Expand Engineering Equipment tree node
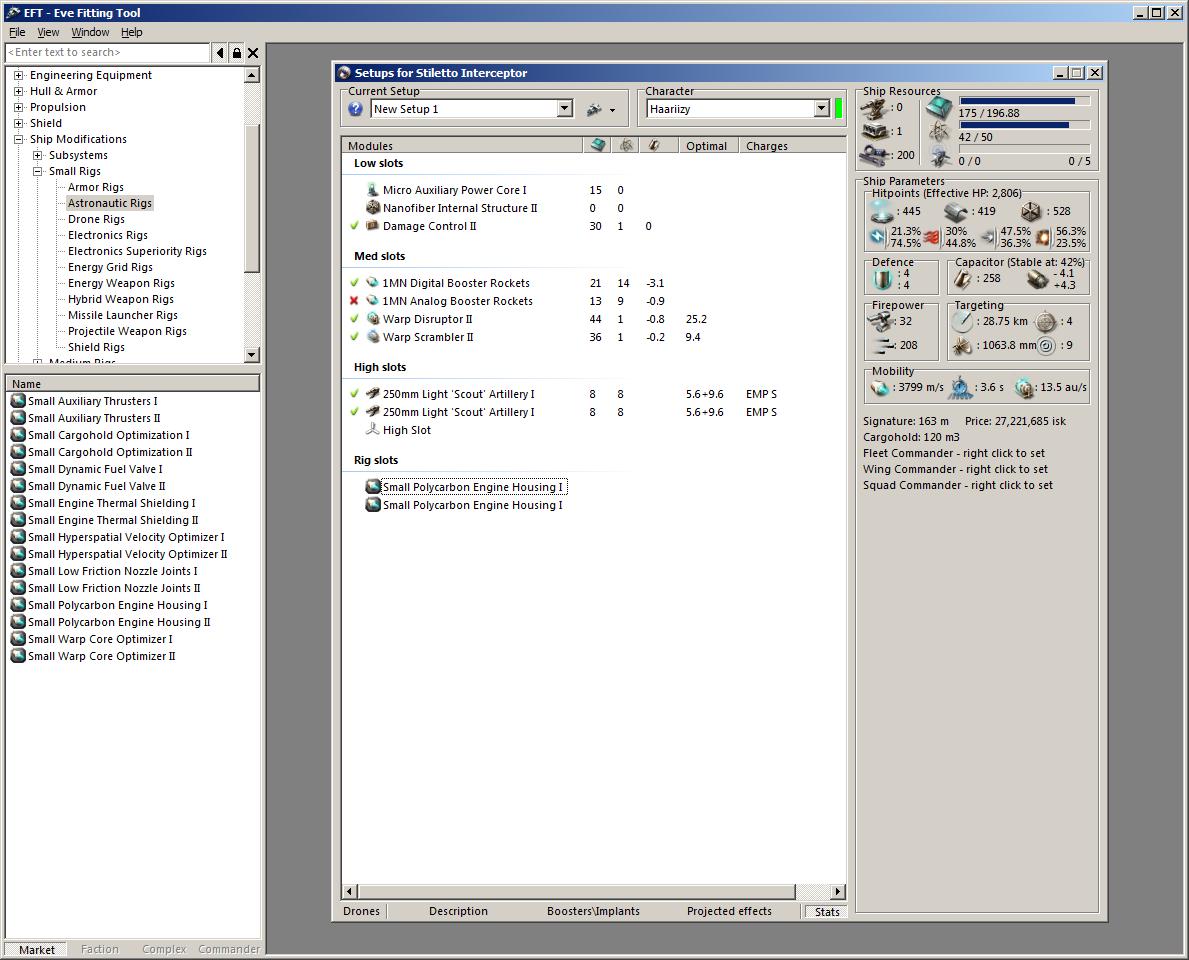Image resolution: width=1189 pixels, height=960 pixels. pyautogui.click(x=18, y=75)
